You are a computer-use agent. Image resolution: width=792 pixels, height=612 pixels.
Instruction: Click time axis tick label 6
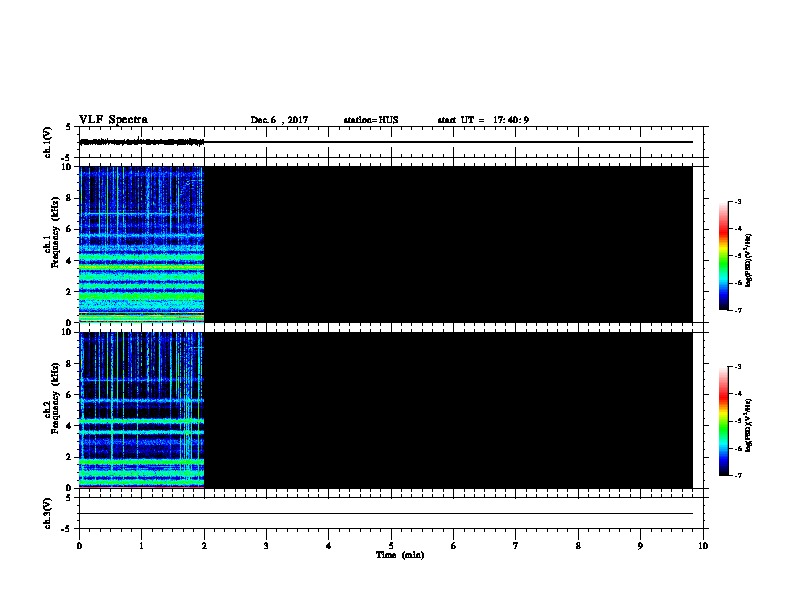tap(454, 546)
